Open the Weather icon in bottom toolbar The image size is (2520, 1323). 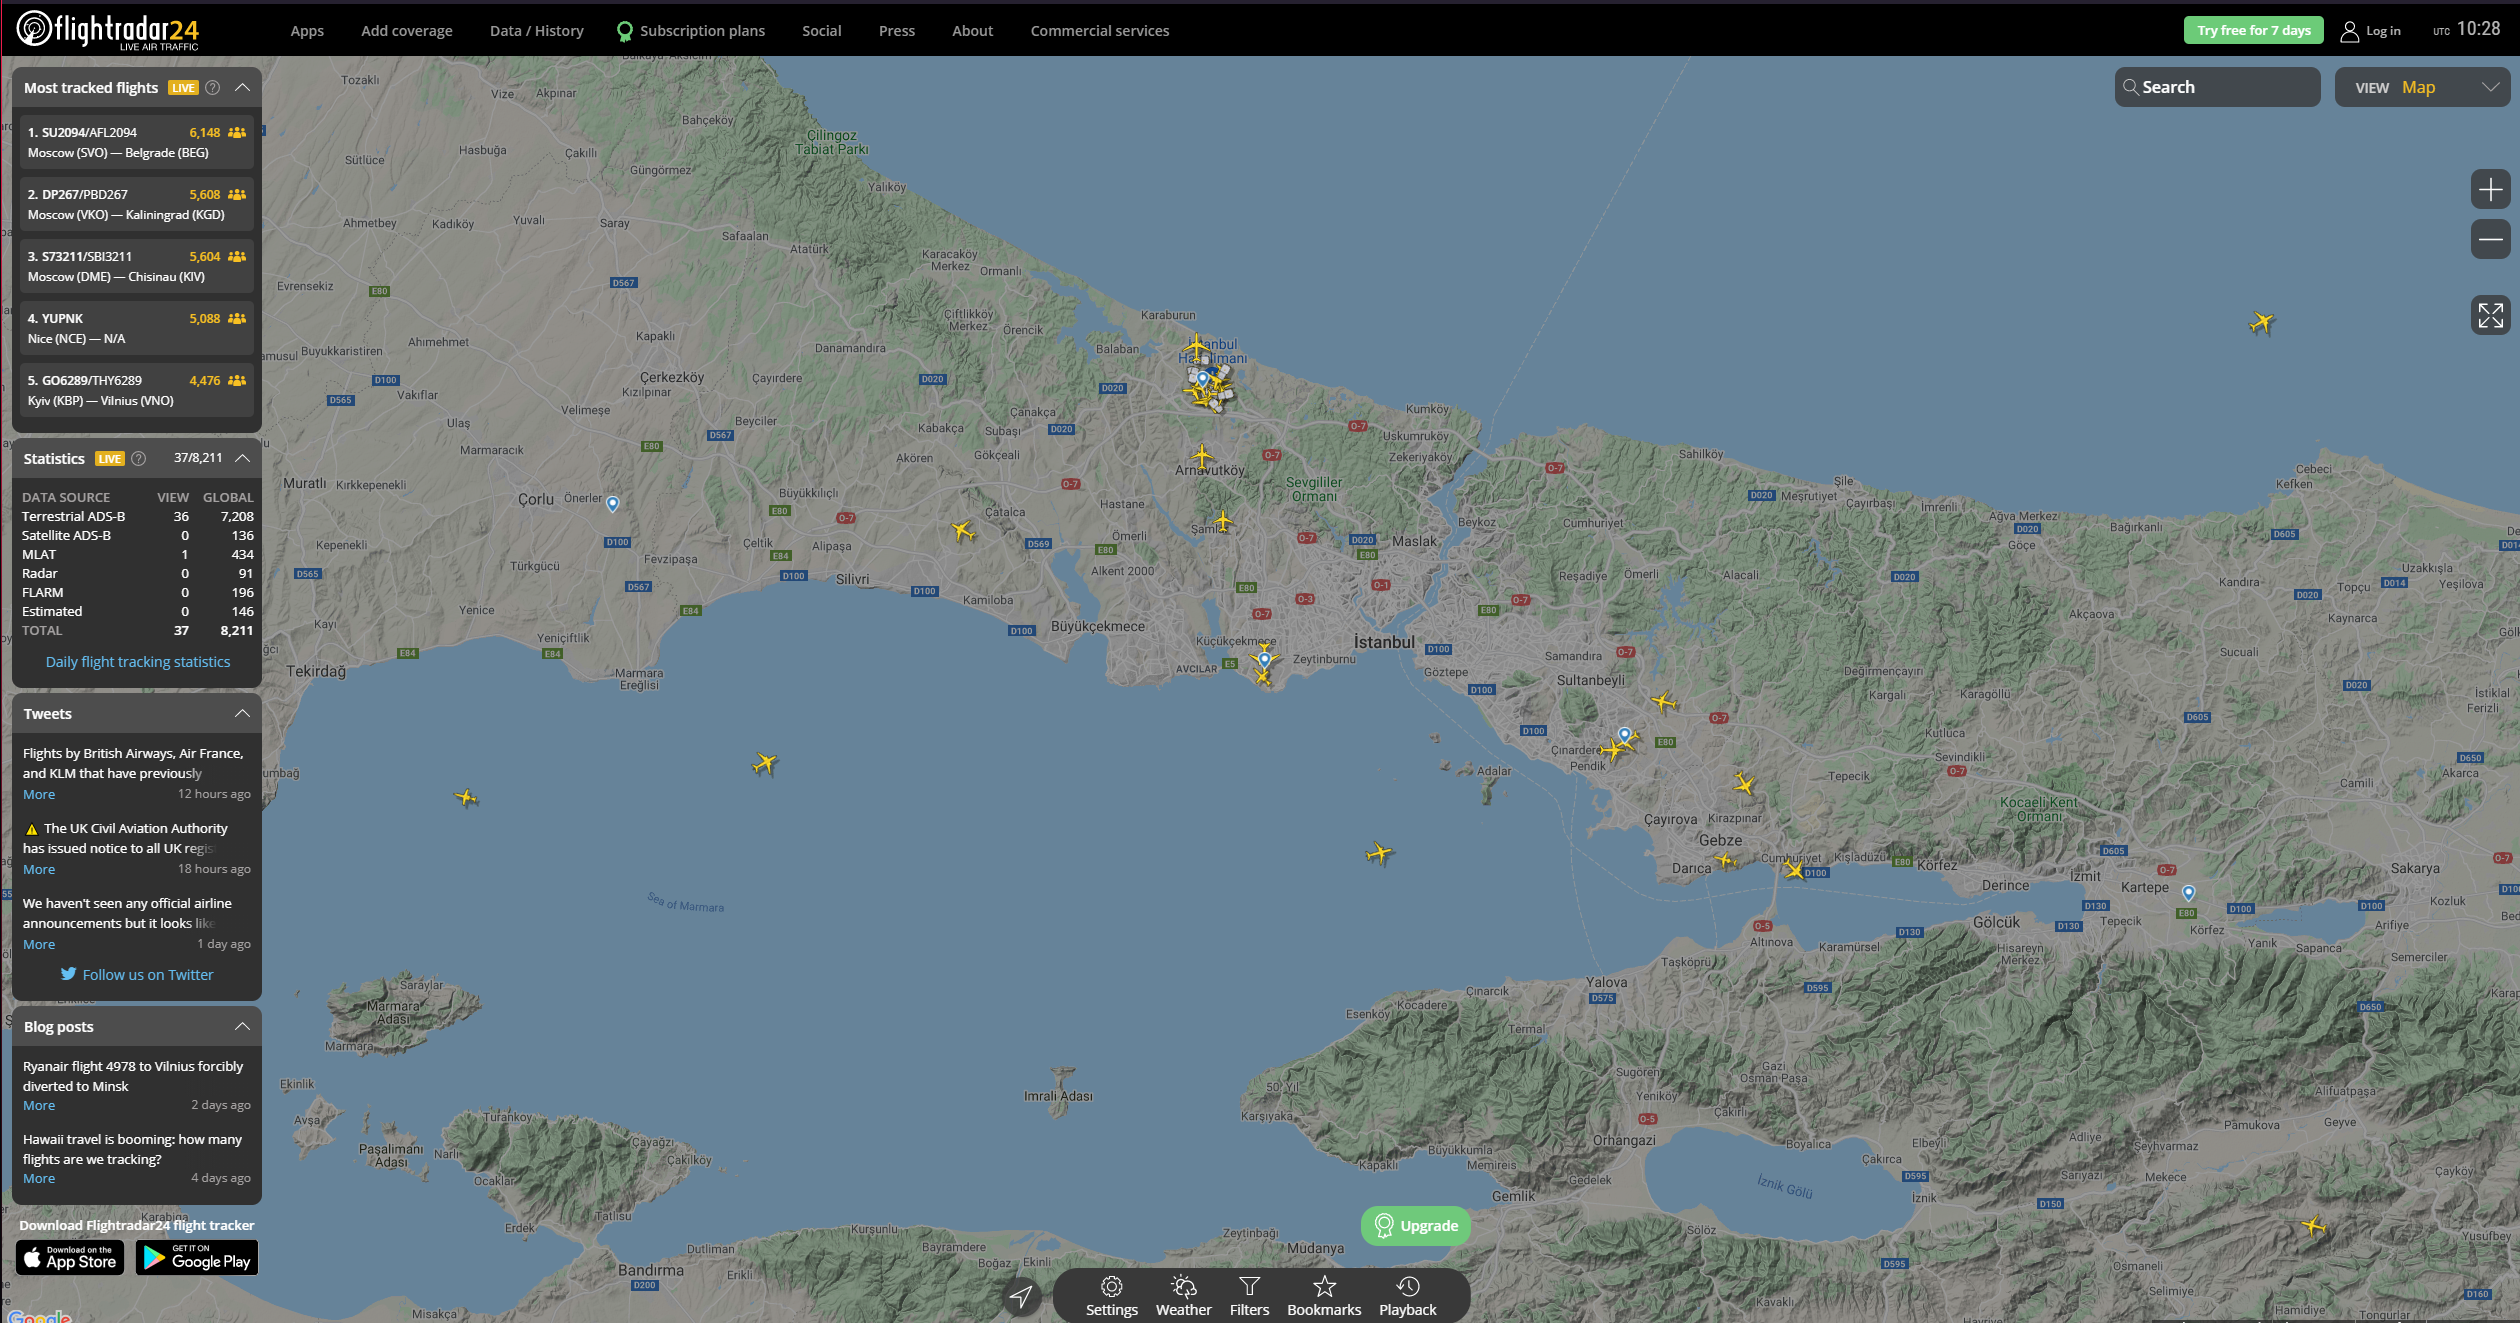1183,1285
